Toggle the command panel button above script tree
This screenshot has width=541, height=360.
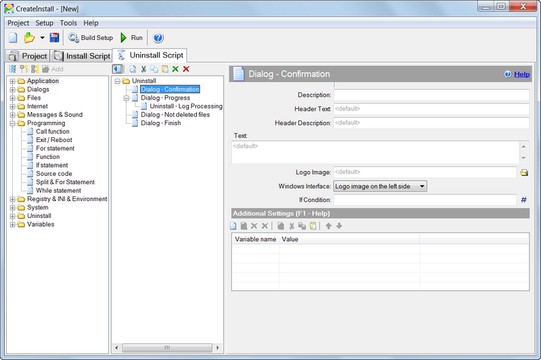(x=118, y=69)
